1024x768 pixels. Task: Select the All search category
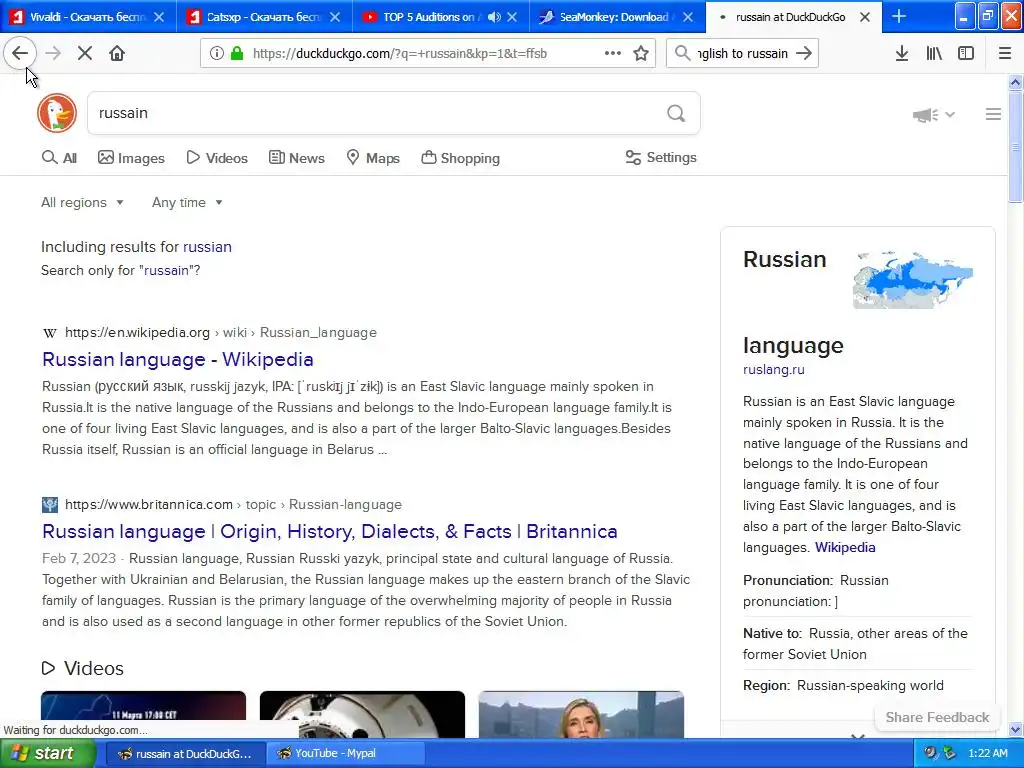click(x=59, y=158)
